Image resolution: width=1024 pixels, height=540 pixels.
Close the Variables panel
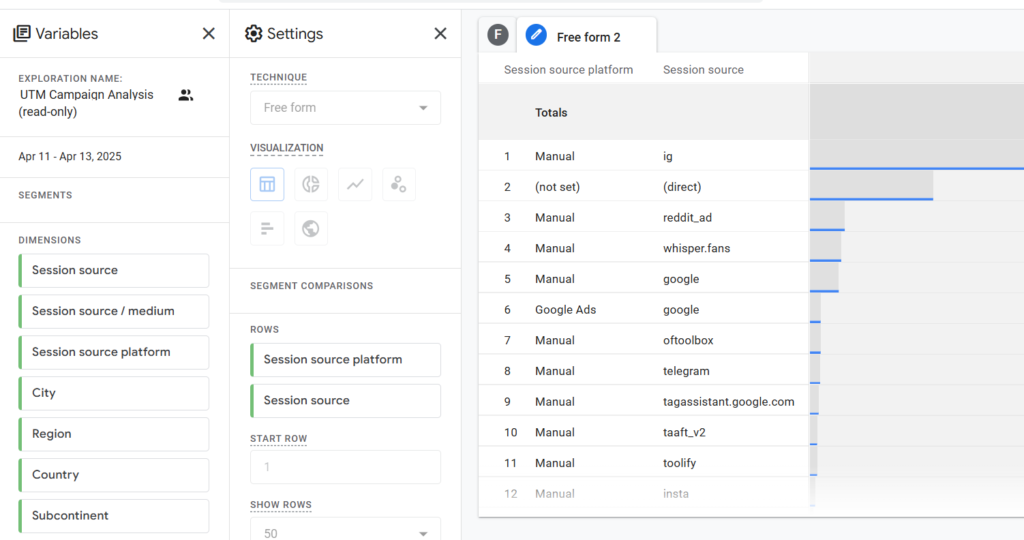point(208,33)
